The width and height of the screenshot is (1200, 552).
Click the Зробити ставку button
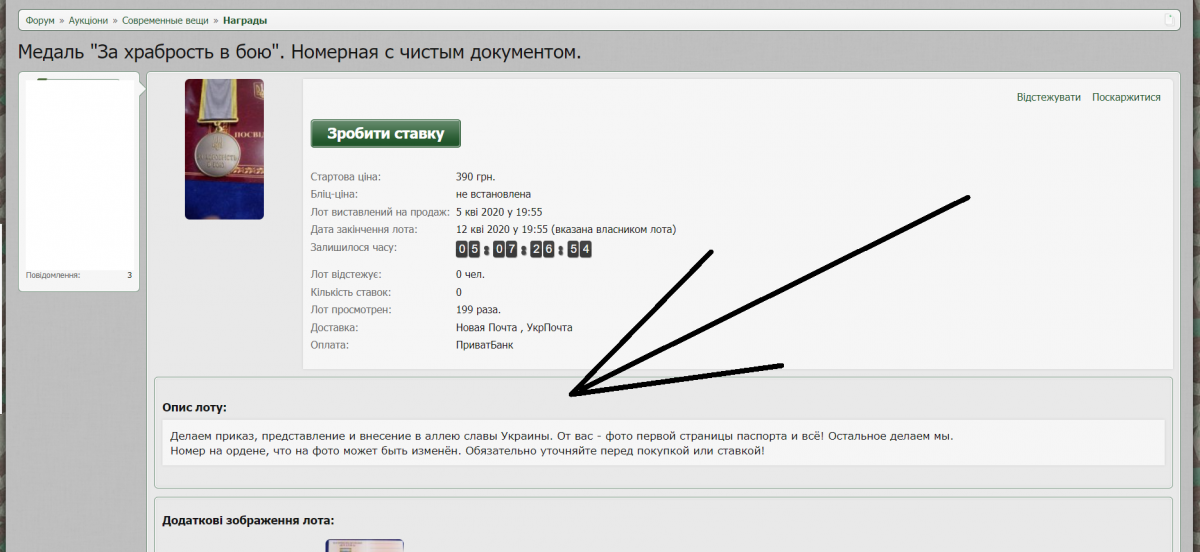(x=386, y=133)
